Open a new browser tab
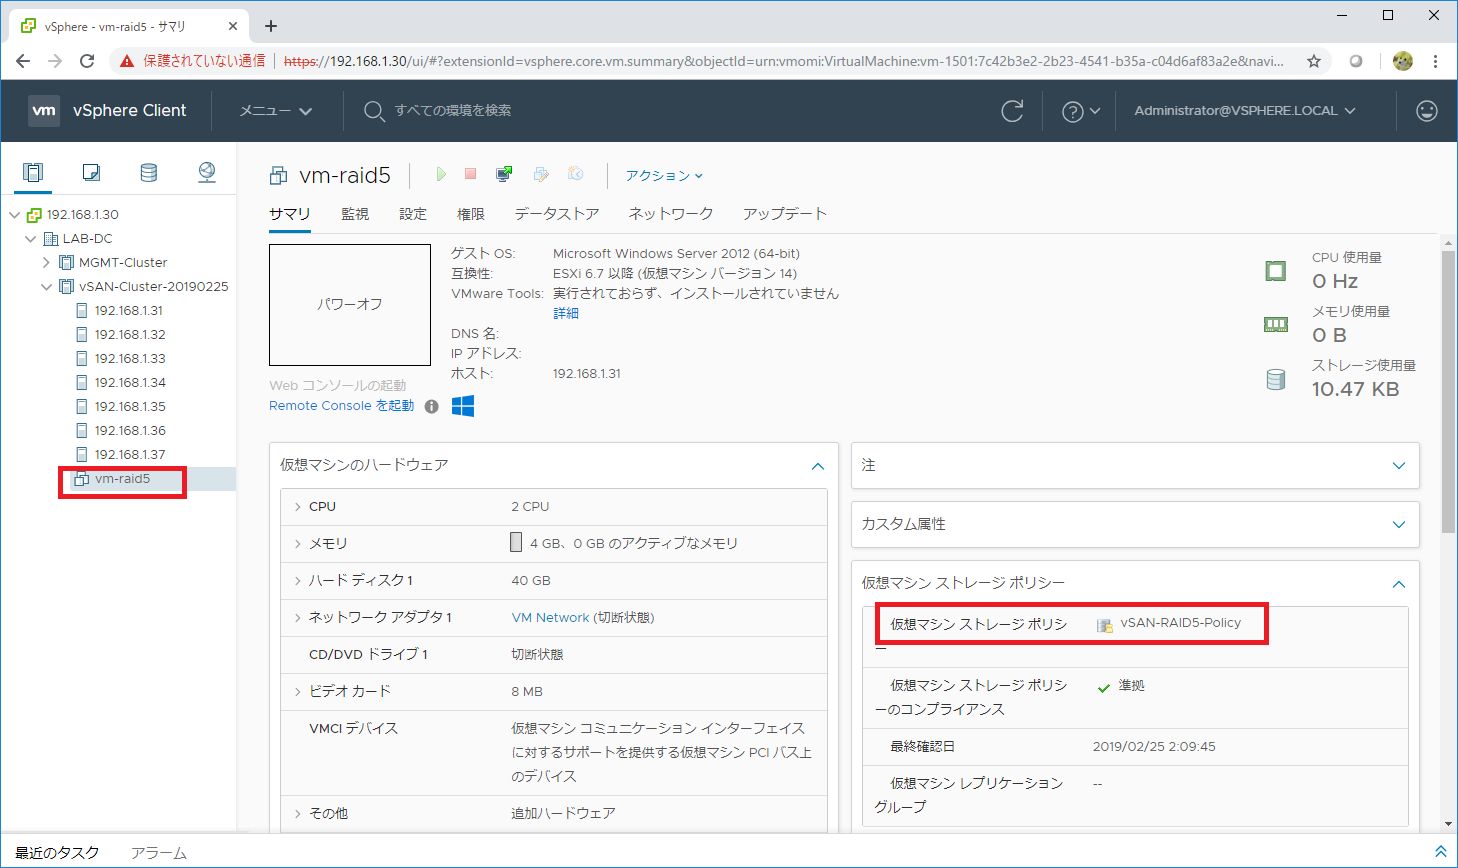The width and height of the screenshot is (1458, 868). tap(271, 26)
